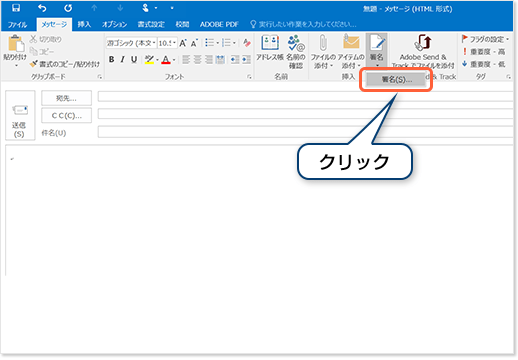Screen dimensions: 518x360
Task: Undo the last action in the quick access toolbar
Action: pyautogui.click(x=42, y=8)
